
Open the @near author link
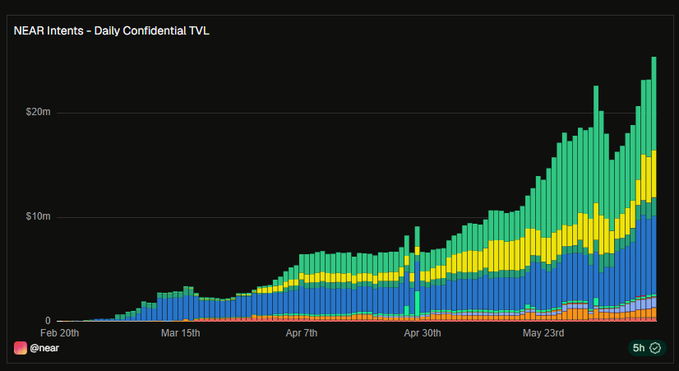click(44, 348)
